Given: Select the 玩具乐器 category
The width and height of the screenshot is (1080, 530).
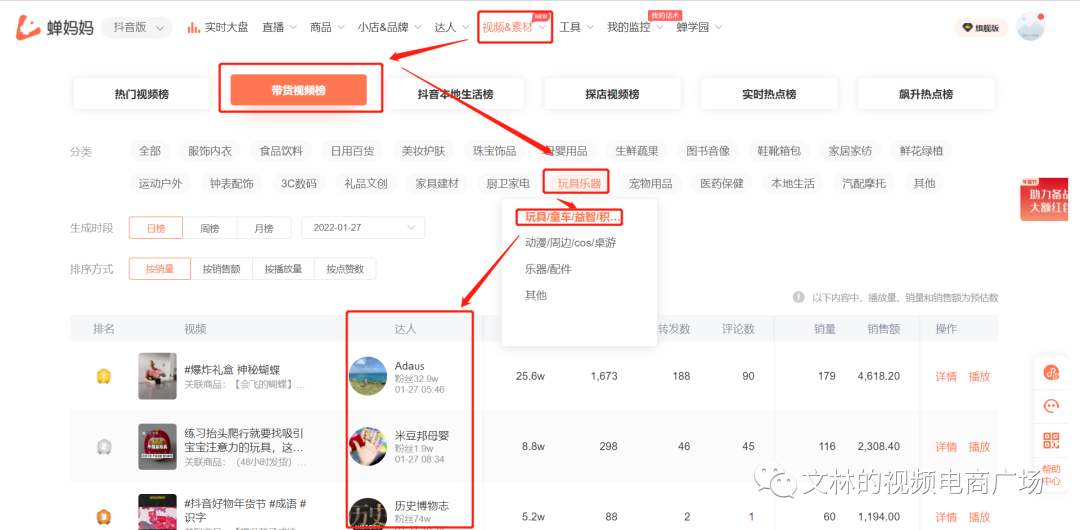Looking at the screenshot, I should click(579, 183).
